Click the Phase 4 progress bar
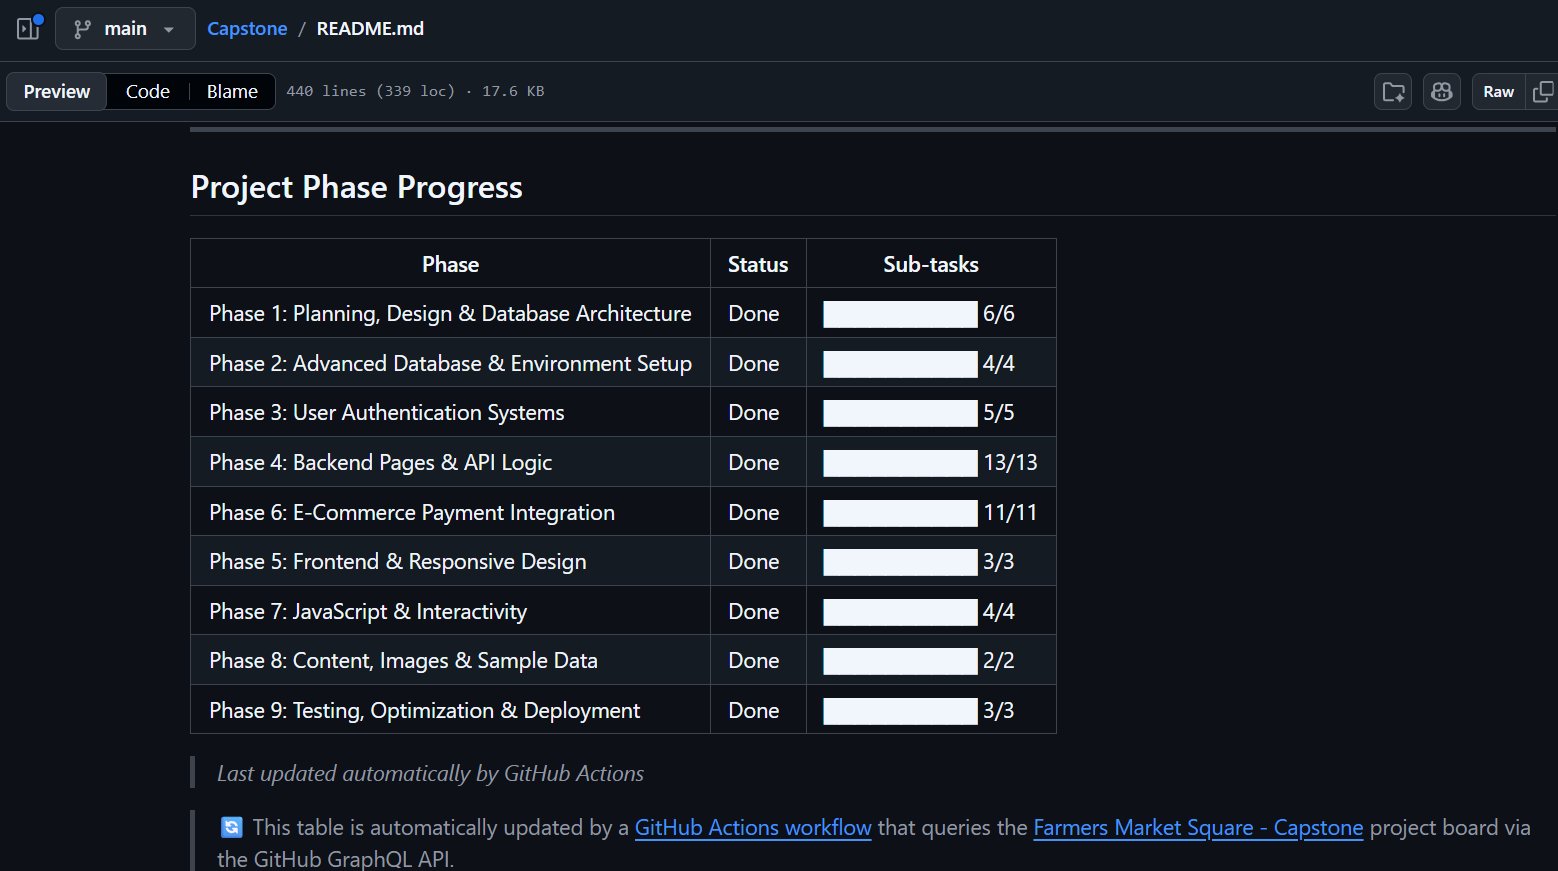Screen dimensions: 1558x871 900,463
